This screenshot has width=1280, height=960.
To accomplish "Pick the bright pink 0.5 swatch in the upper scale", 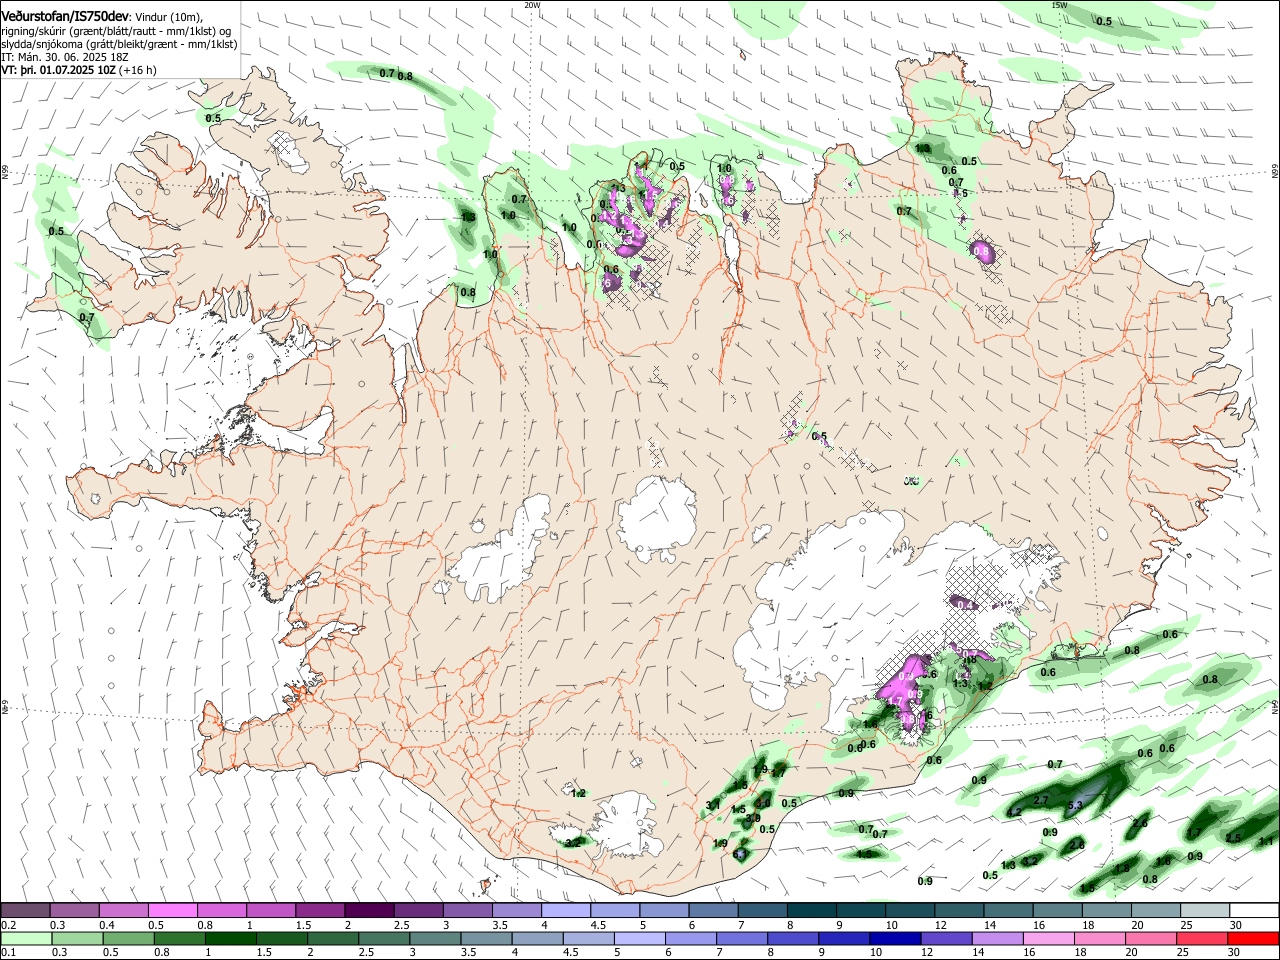I will tap(172, 910).
